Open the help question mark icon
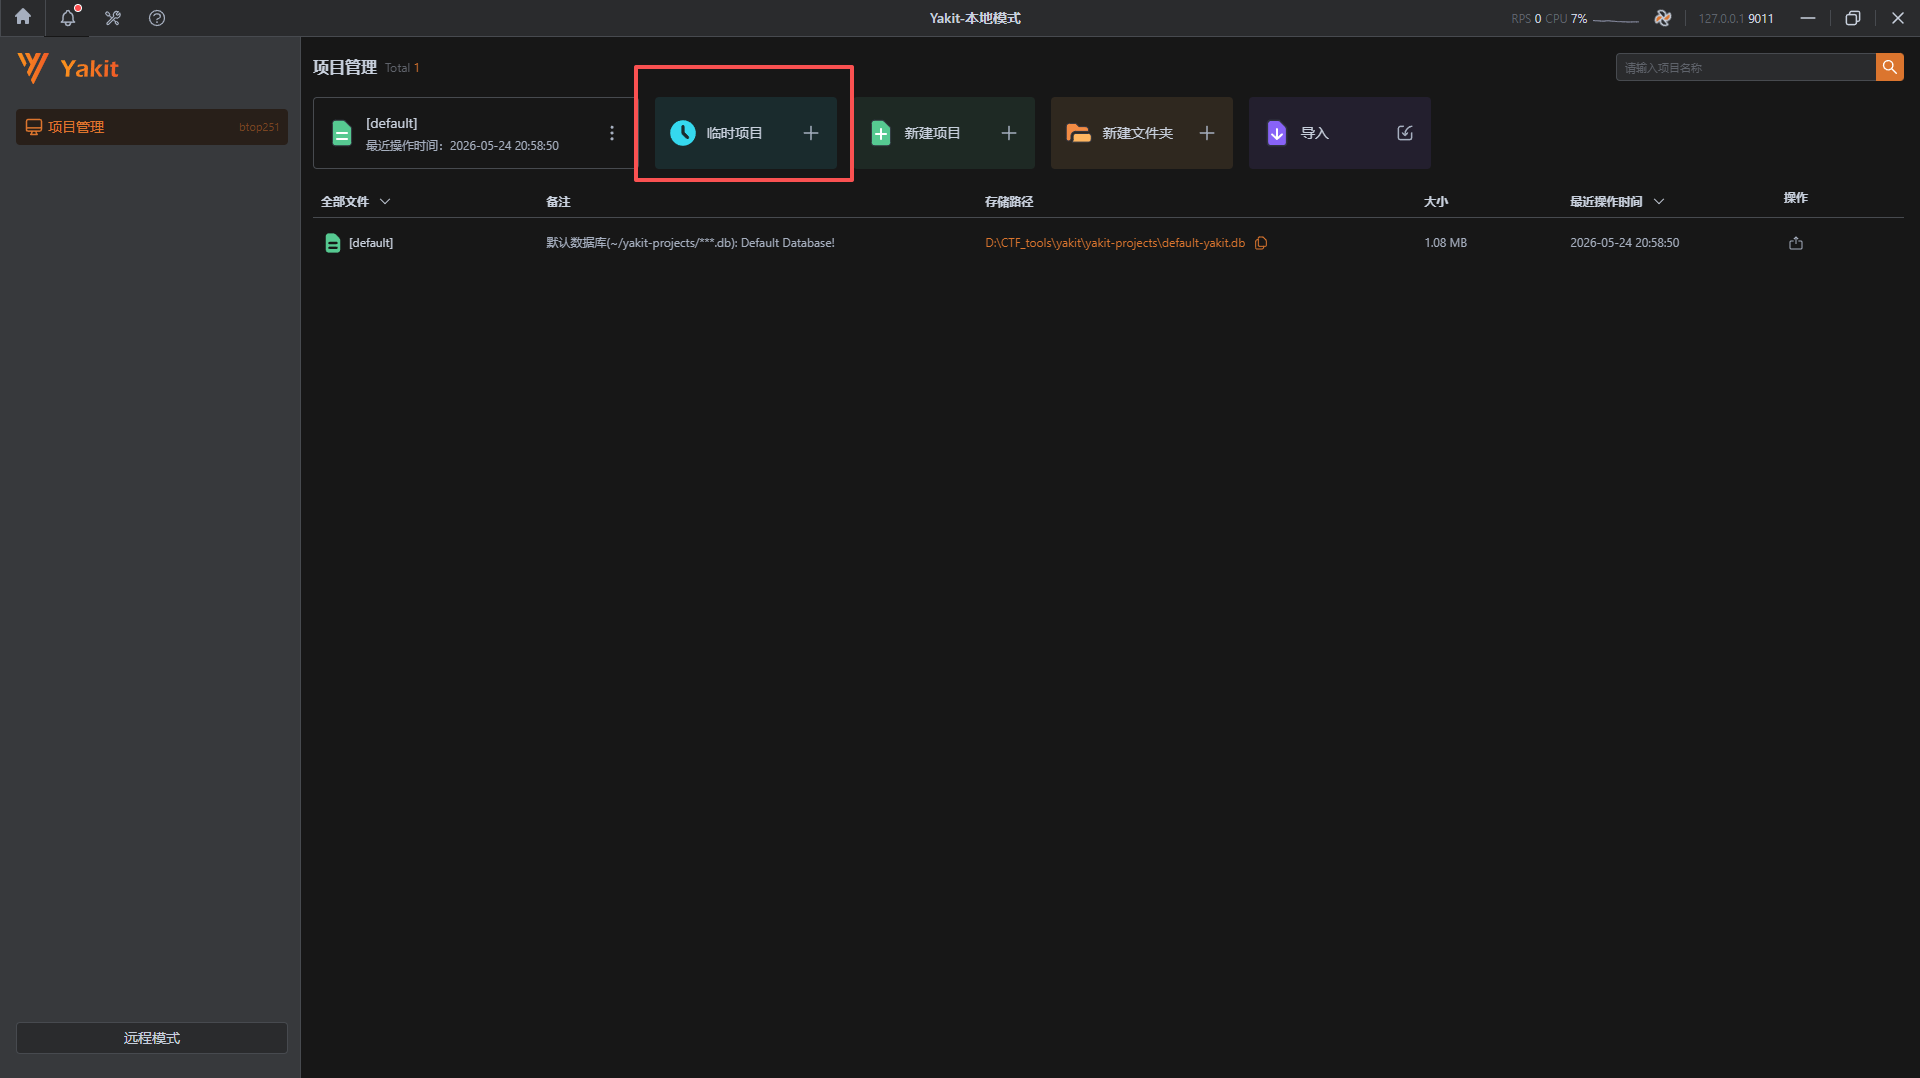Screen dimensions: 1920x1078 tap(157, 18)
